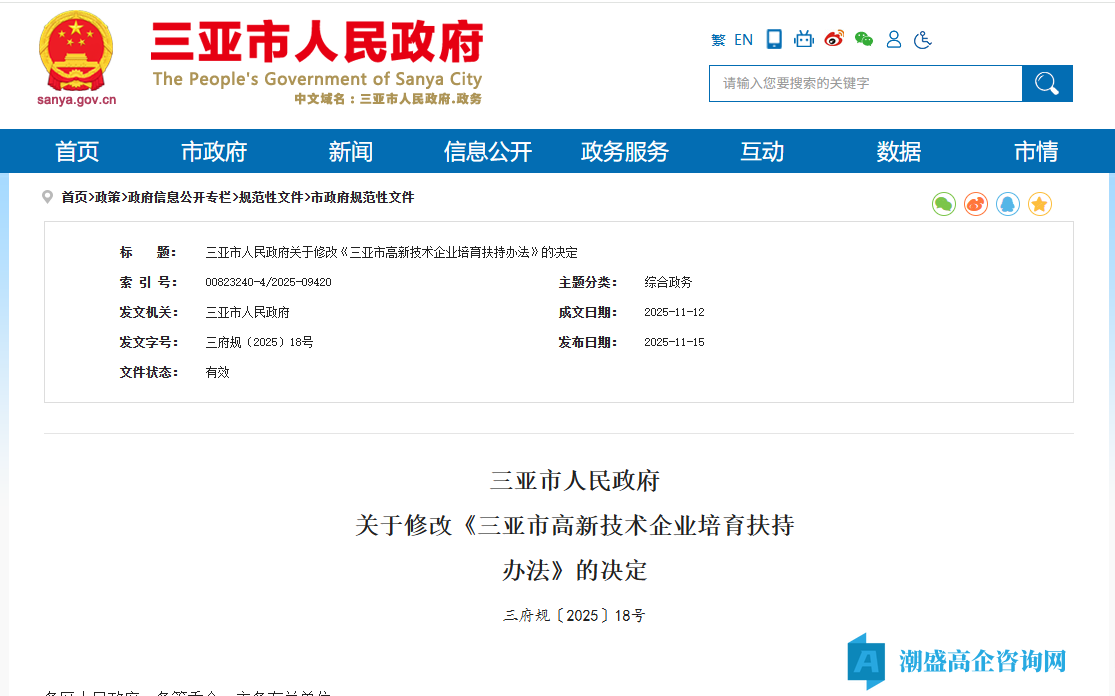The width and height of the screenshot is (1115, 696).
Task: Click the location pin beside the breadcrumb
Action: click(47, 197)
